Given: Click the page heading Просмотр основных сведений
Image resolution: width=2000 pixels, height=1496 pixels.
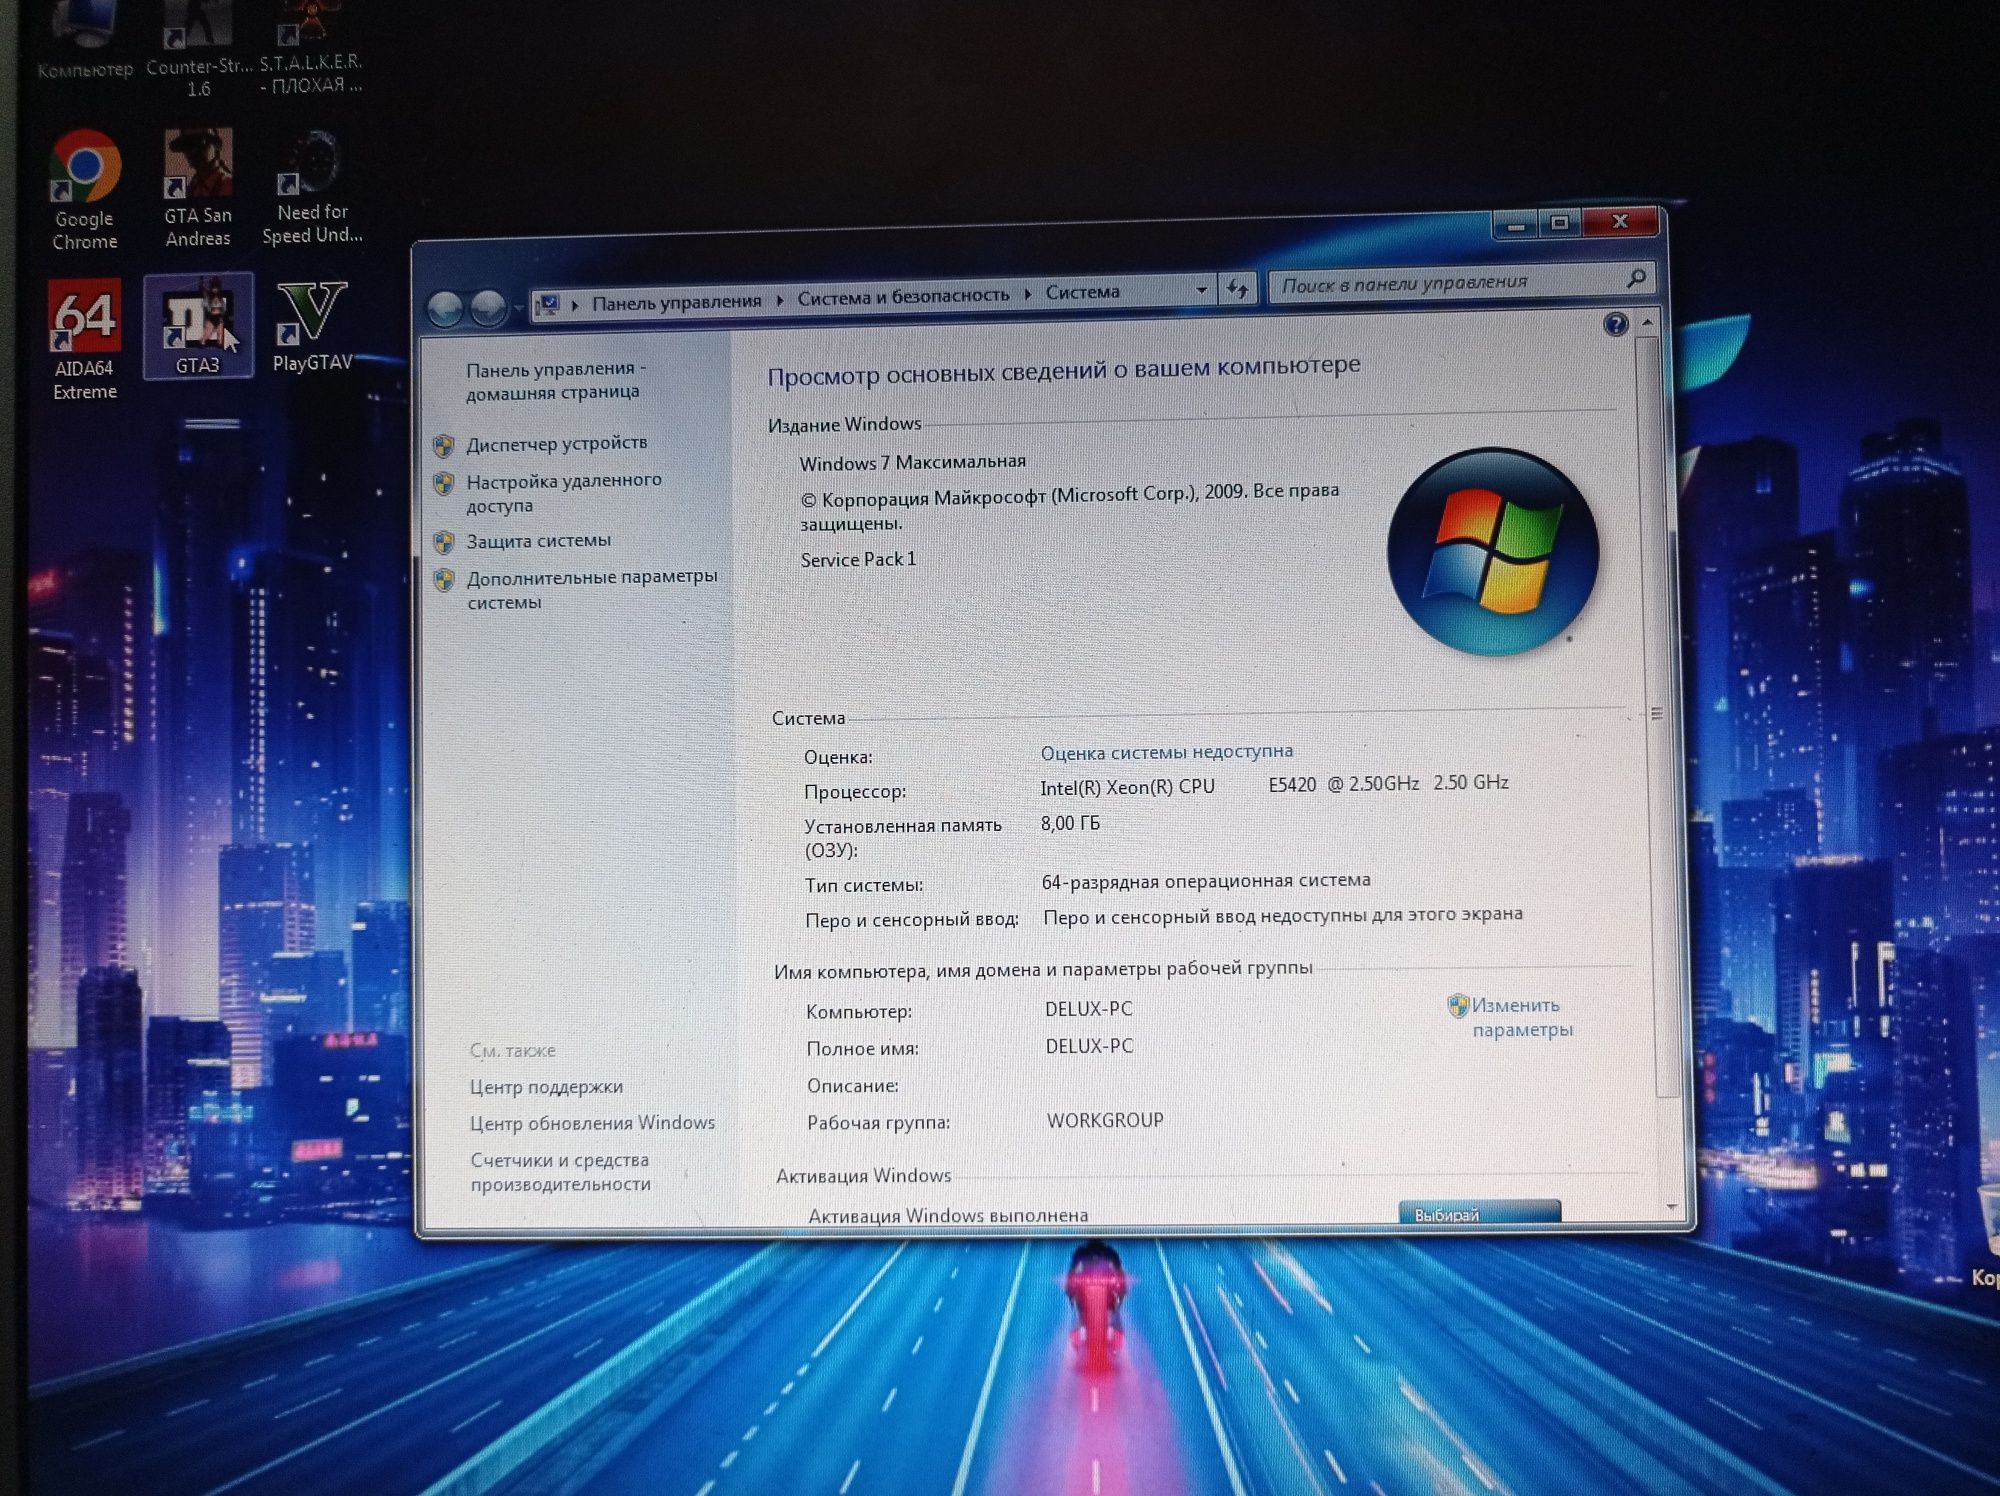Looking at the screenshot, I should (1064, 371).
